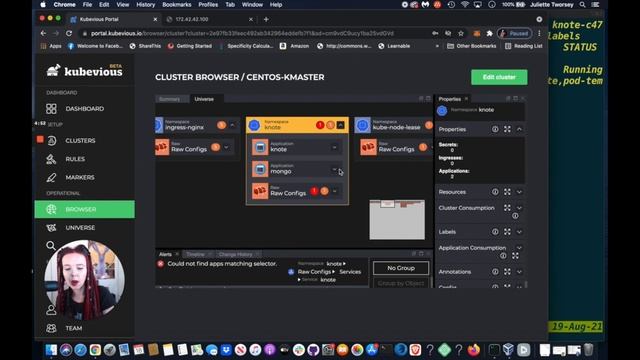Expand the Resources section chevron
The height and width of the screenshot is (360, 640).
coord(519,192)
